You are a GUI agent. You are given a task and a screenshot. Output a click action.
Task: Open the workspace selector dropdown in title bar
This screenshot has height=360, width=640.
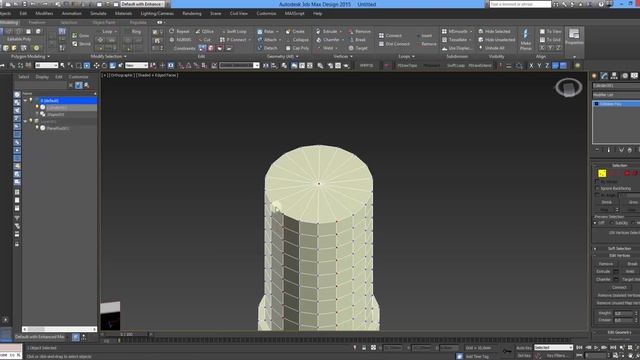[142, 4]
